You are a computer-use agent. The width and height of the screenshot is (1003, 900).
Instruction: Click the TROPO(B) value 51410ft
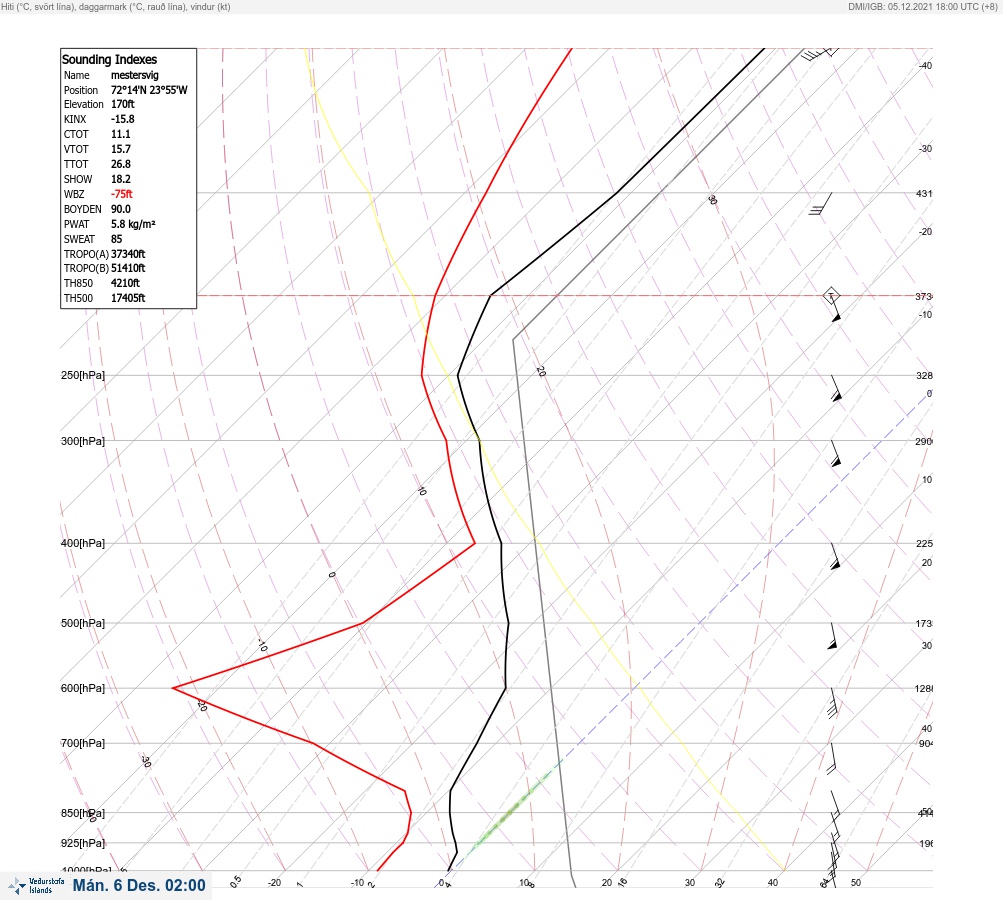(128, 268)
